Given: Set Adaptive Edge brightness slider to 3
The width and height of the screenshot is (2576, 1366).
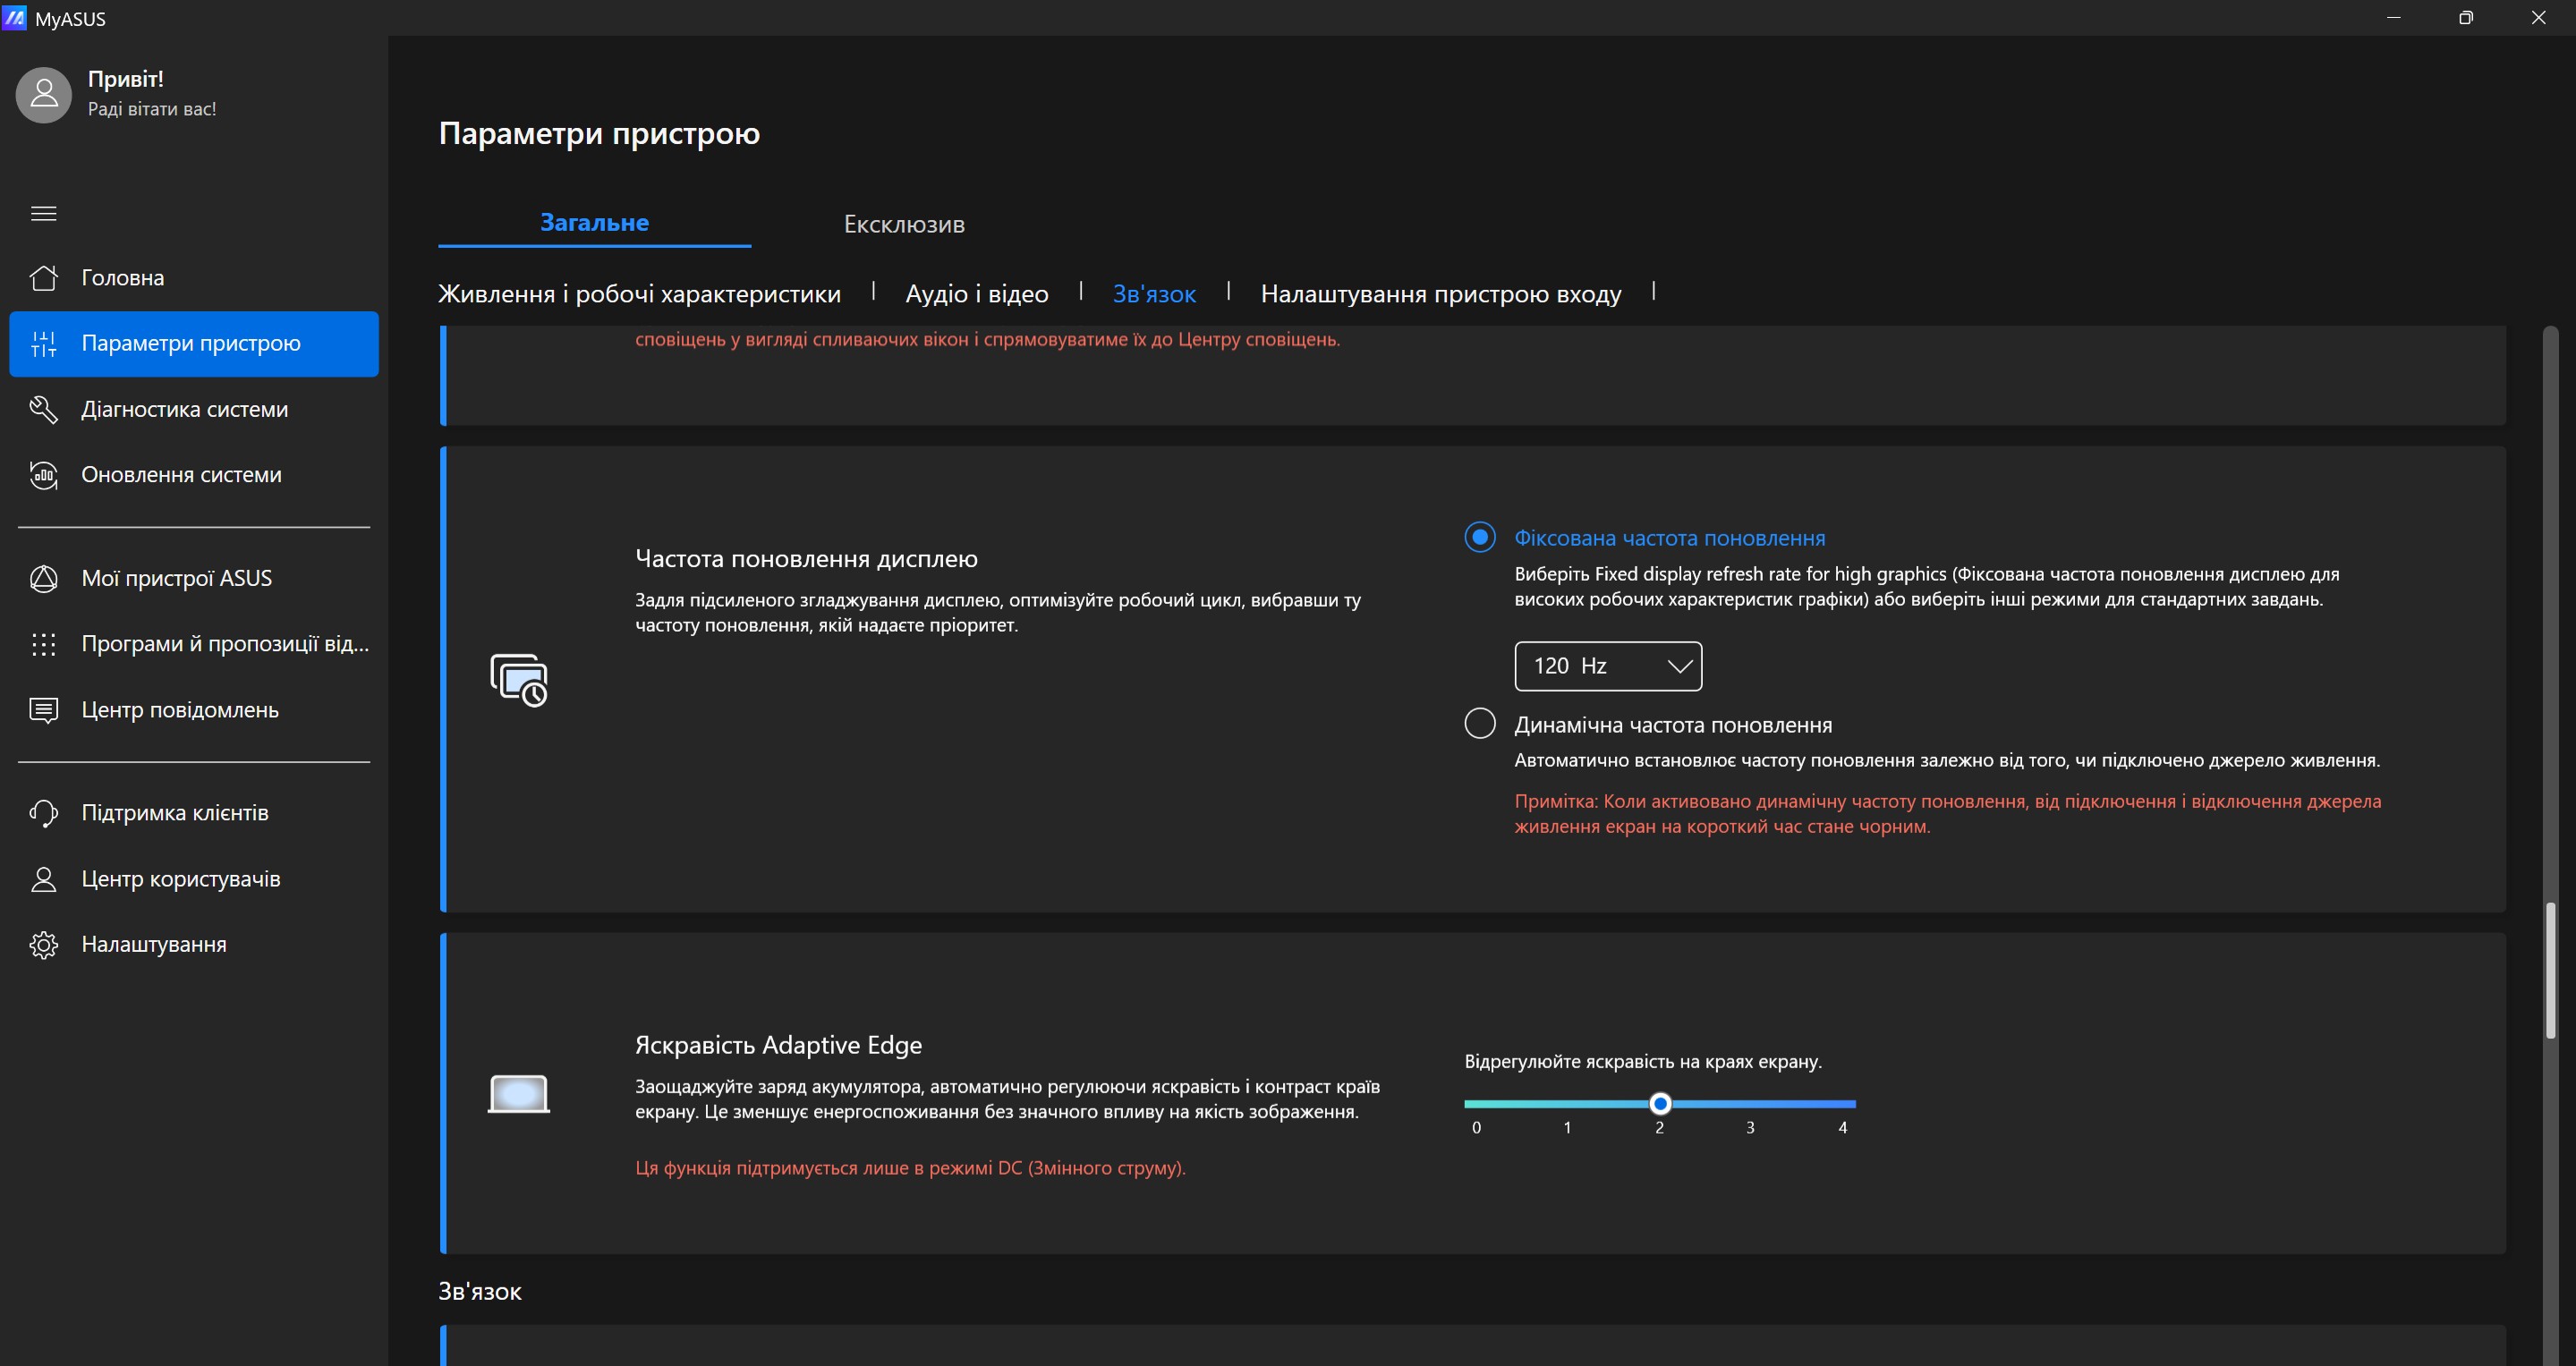Looking at the screenshot, I should coord(1750,1104).
